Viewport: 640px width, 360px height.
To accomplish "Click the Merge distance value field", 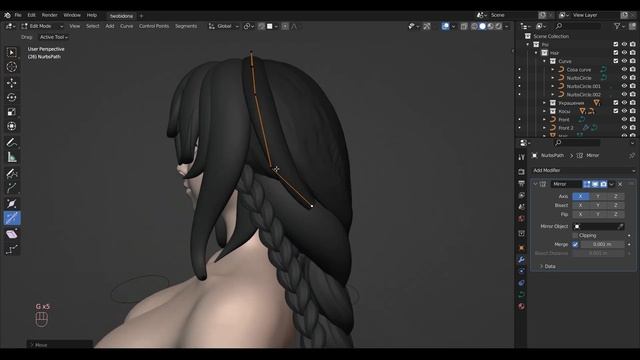I will (x=602, y=244).
